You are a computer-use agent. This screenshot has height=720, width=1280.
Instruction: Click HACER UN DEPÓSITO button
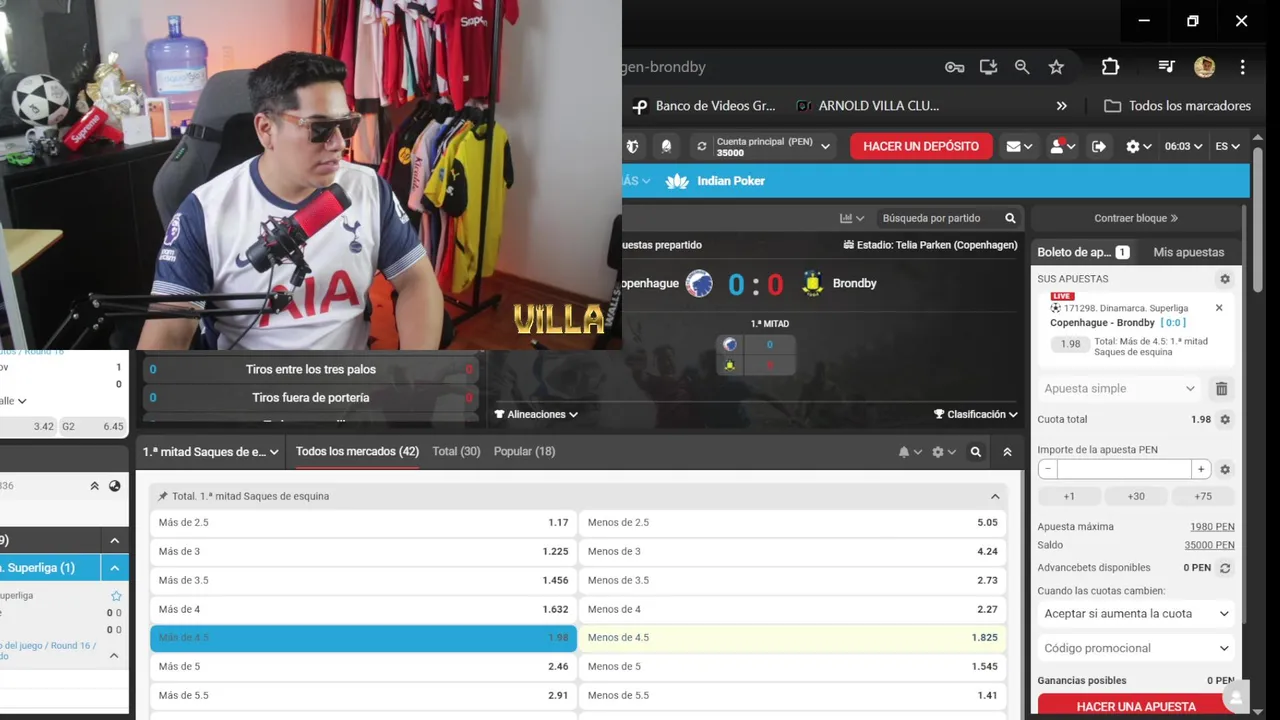[x=921, y=146]
